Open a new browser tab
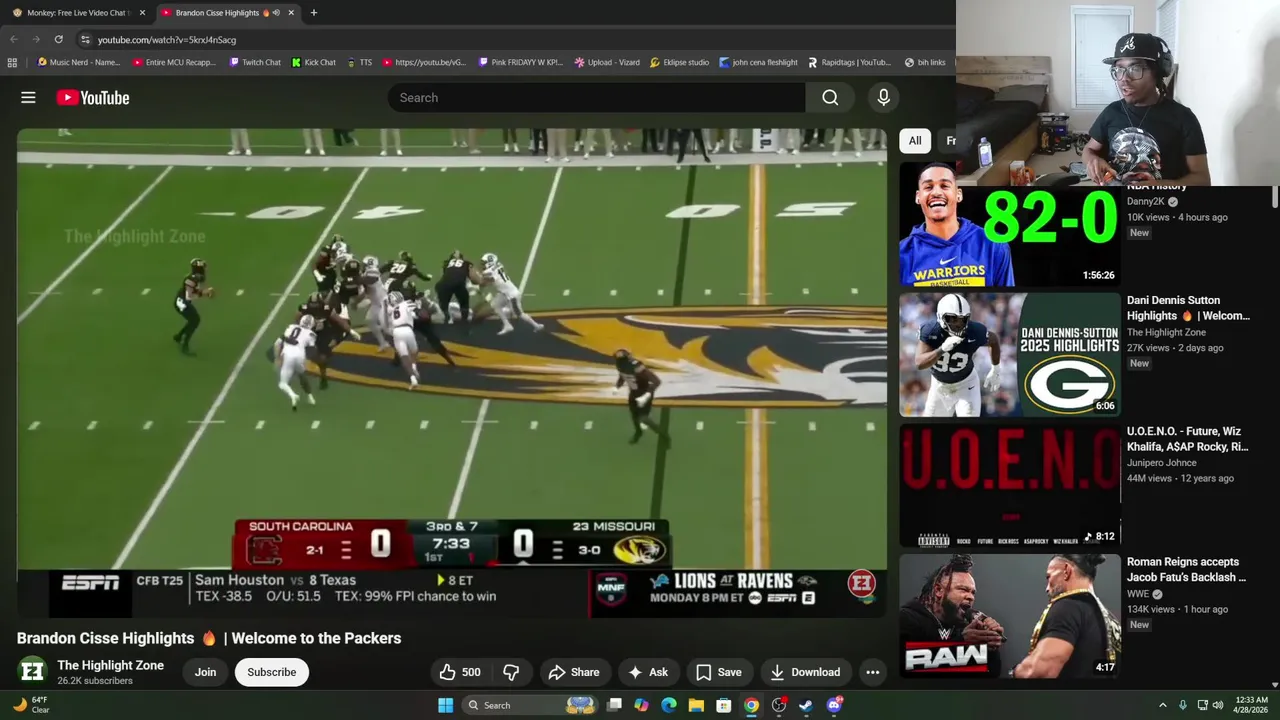 [313, 13]
